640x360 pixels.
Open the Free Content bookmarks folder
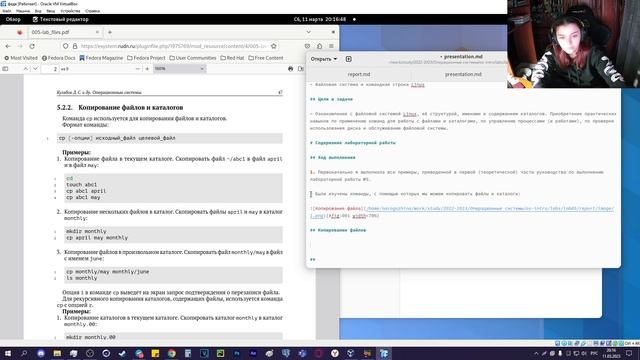point(266,58)
